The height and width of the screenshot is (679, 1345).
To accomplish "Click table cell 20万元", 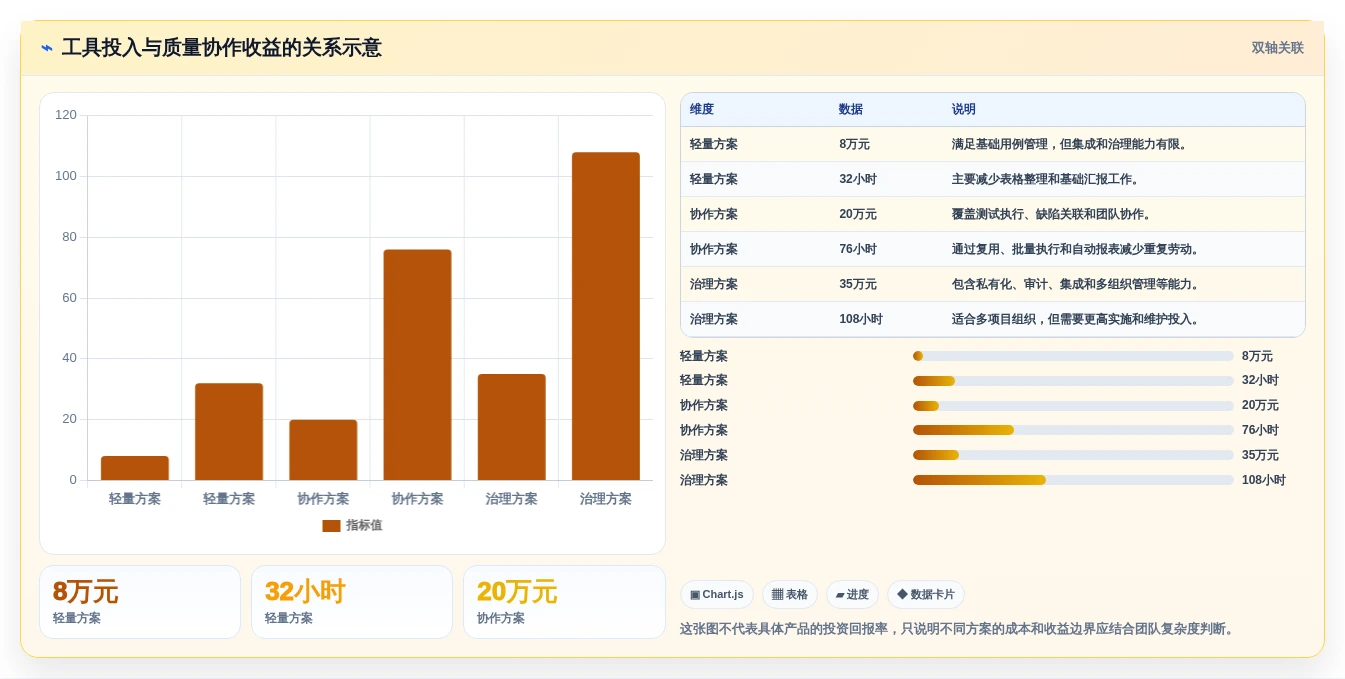I will point(858,215).
